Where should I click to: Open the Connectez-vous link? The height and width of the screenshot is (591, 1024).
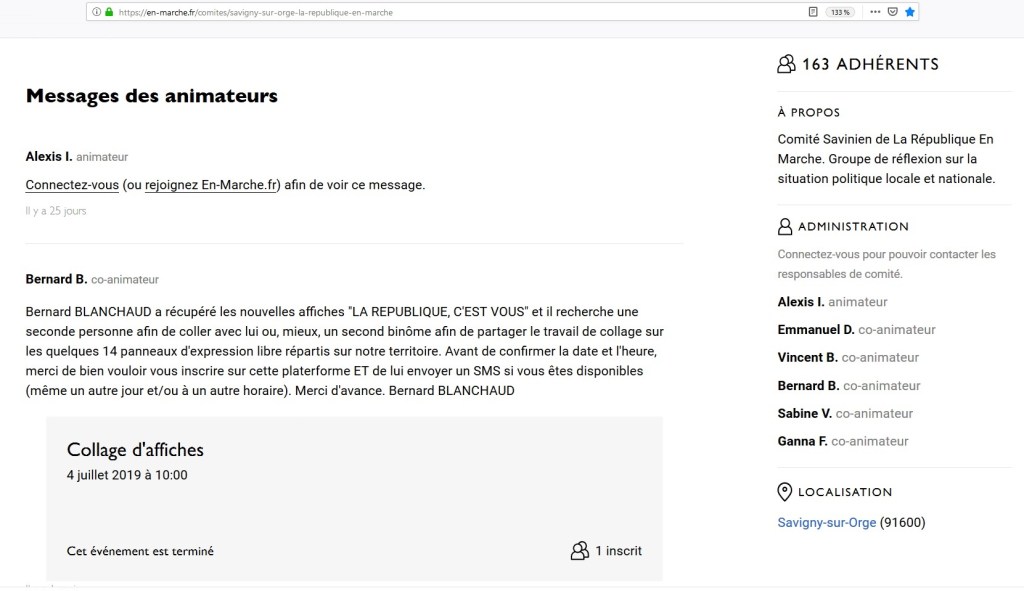pos(71,184)
